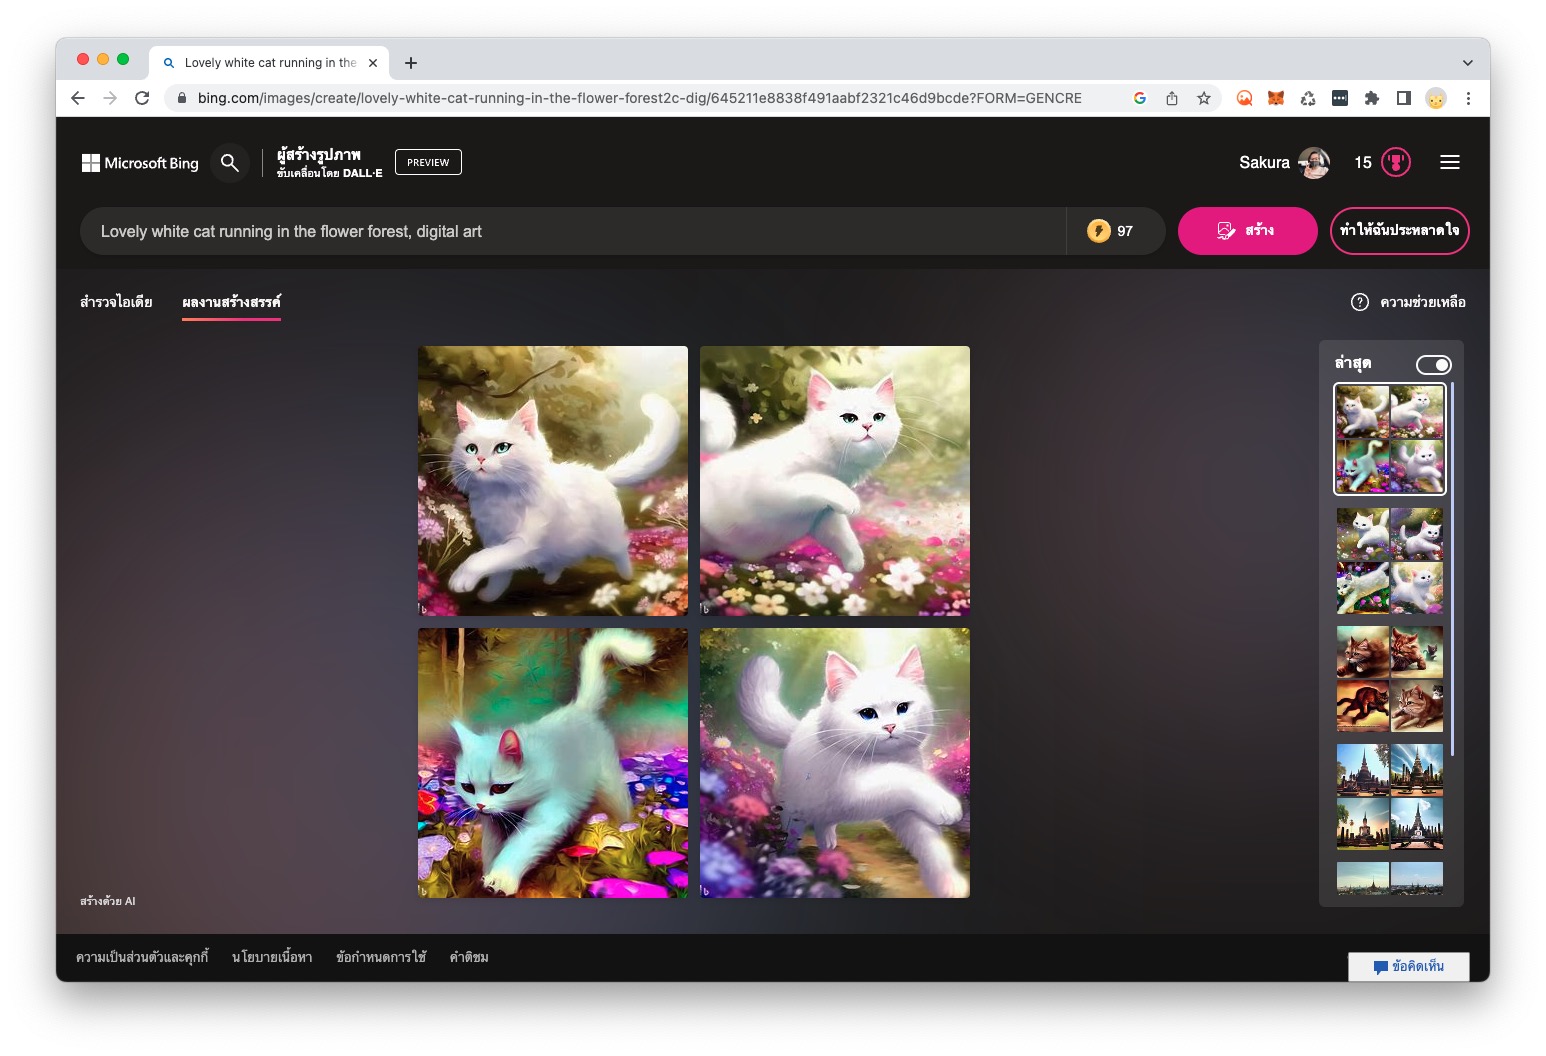
Task: Open the hamburger menu
Action: [1449, 162]
